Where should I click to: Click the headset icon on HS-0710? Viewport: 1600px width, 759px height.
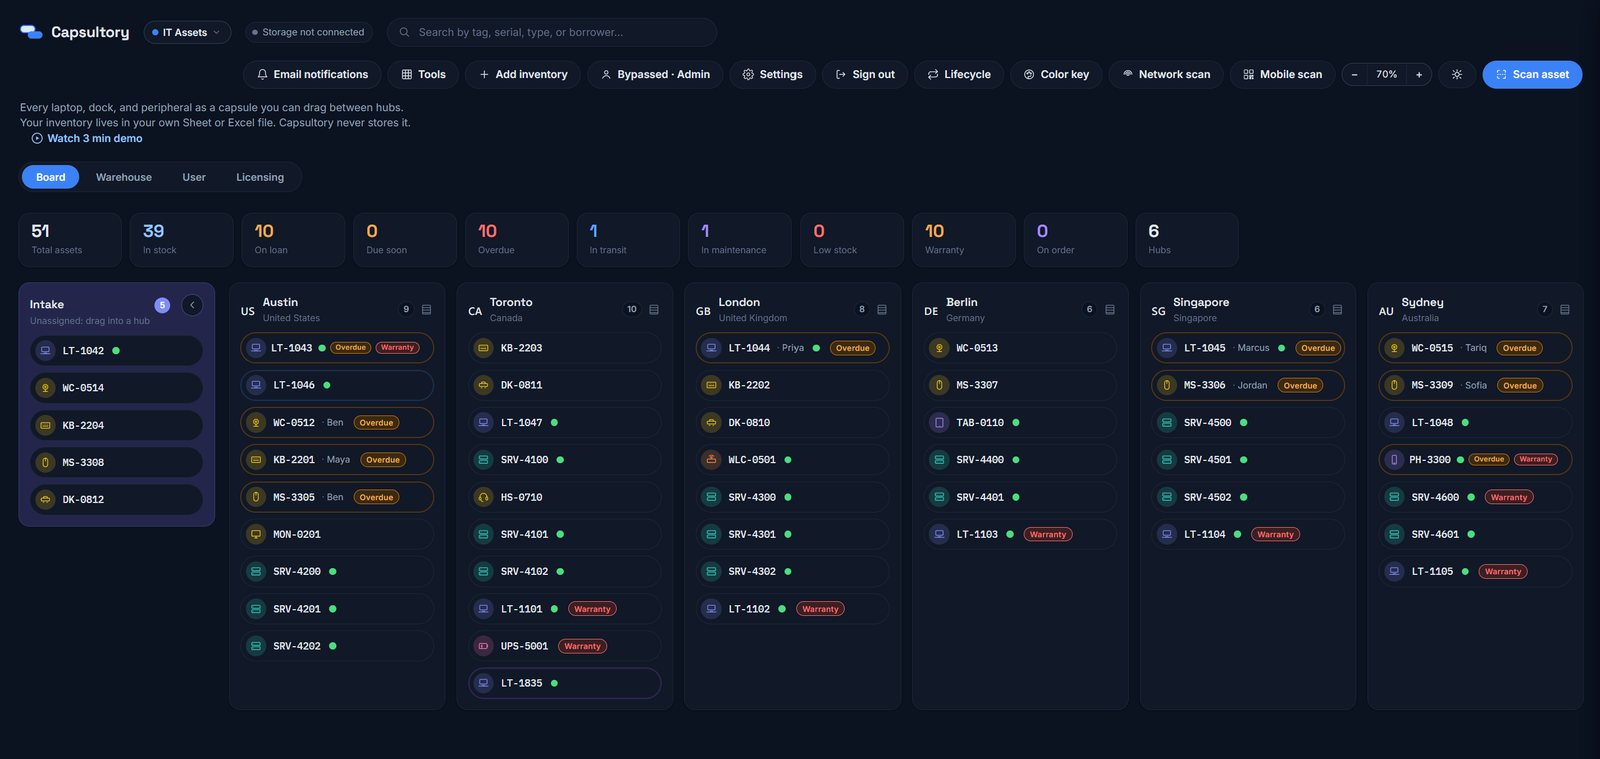coord(483,497)
